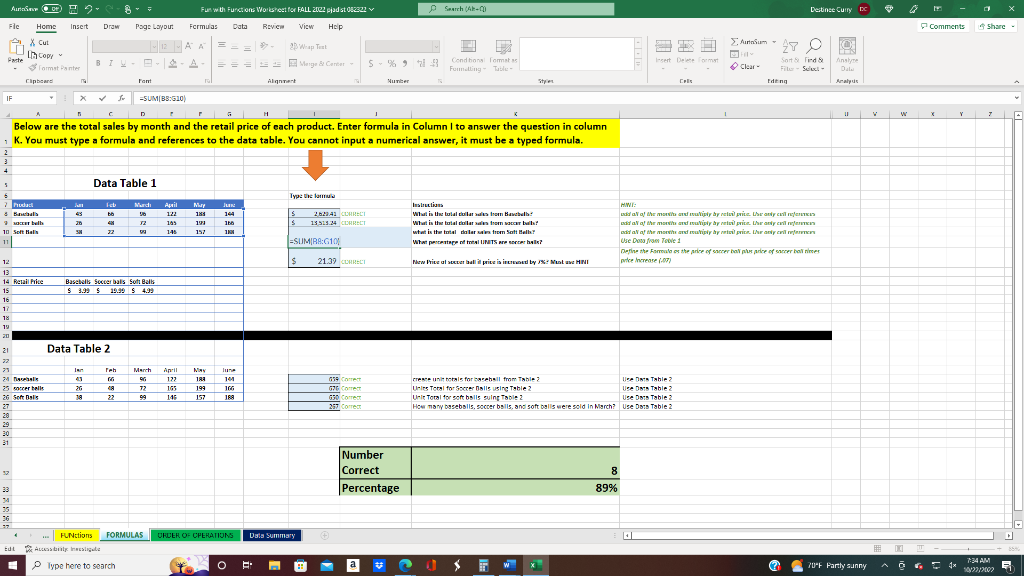Image resolution: width=1024 pixels, height=576 pixels.
Task: Open the Undo history dropdown arrow
Action: coord(97,9)
